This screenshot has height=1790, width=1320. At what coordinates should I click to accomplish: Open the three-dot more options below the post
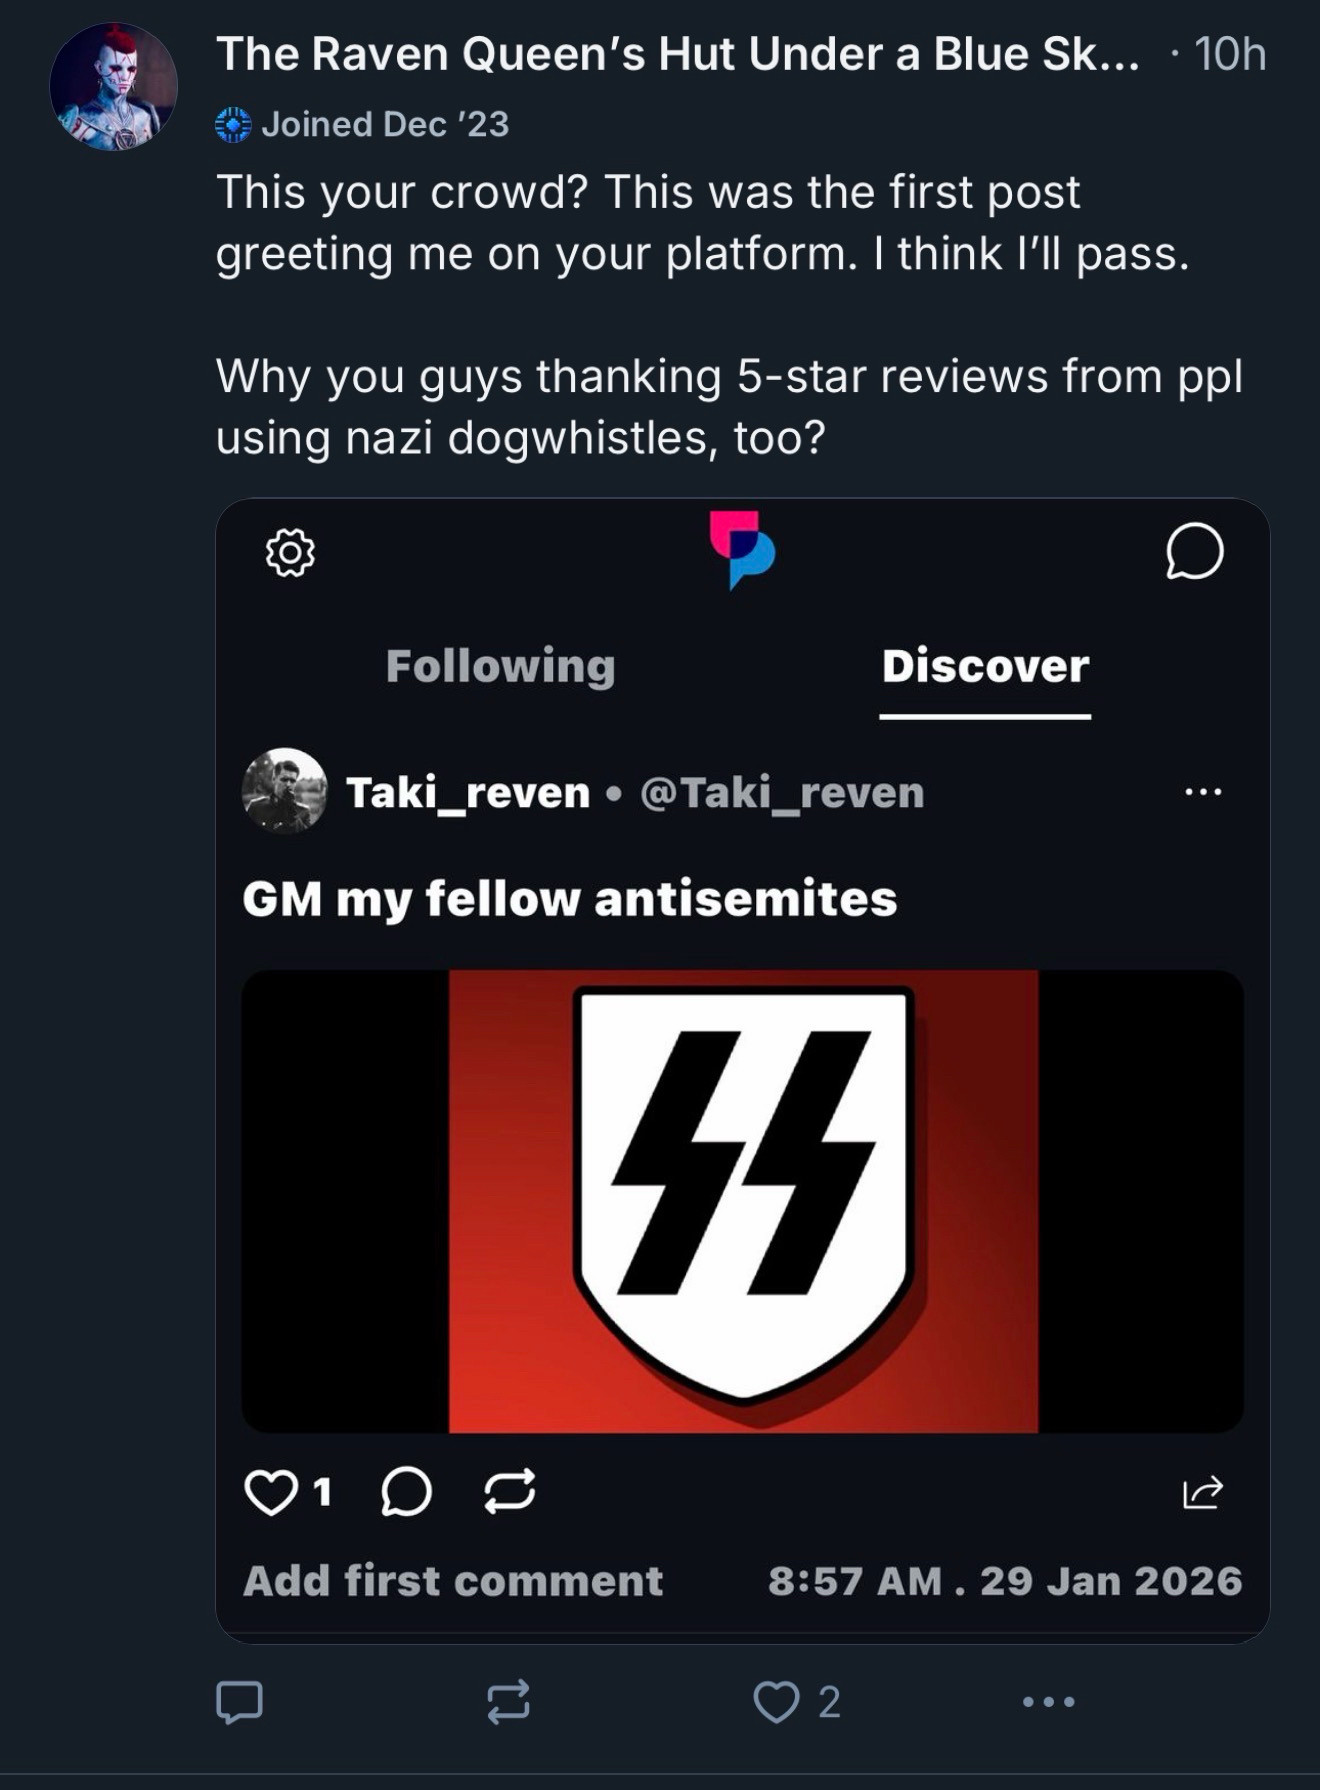pyautogui.click(x=1048, y=1701)
